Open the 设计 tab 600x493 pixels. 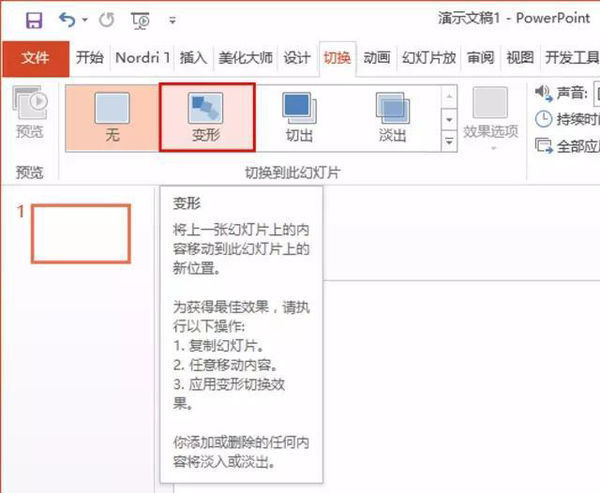[x=297, y=58]
